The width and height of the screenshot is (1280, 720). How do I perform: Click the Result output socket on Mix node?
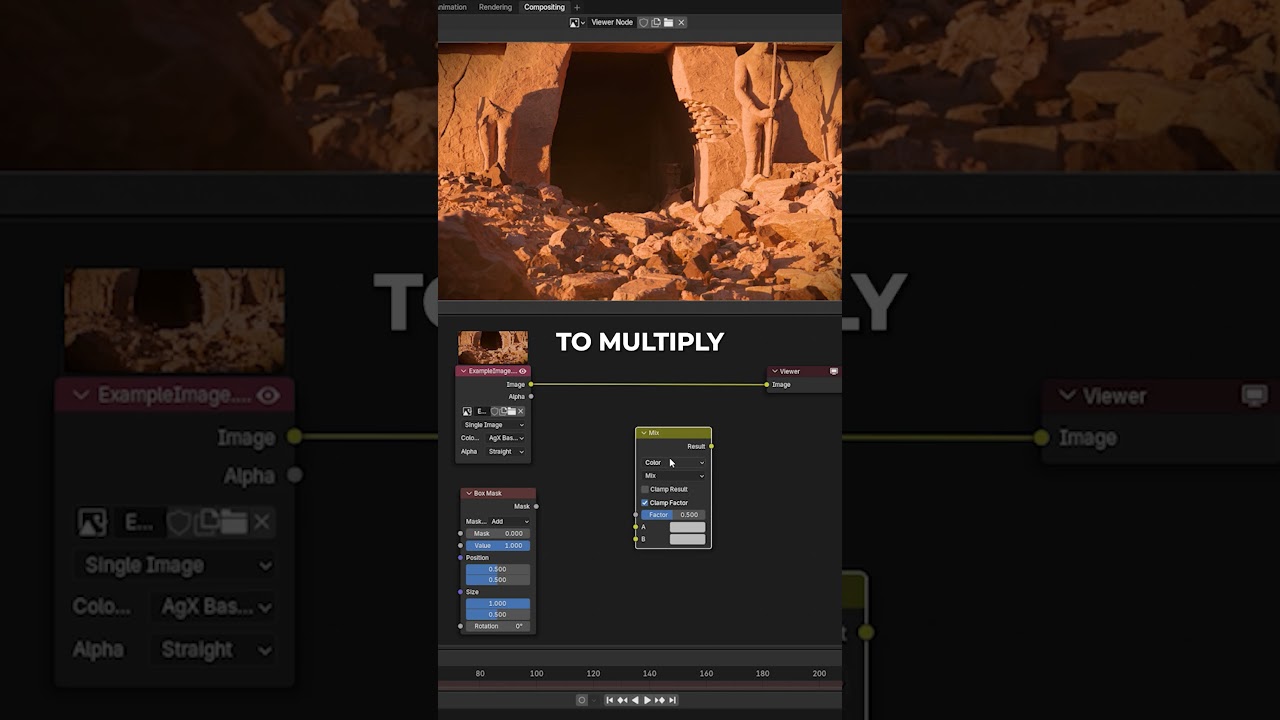pos(711,446)
